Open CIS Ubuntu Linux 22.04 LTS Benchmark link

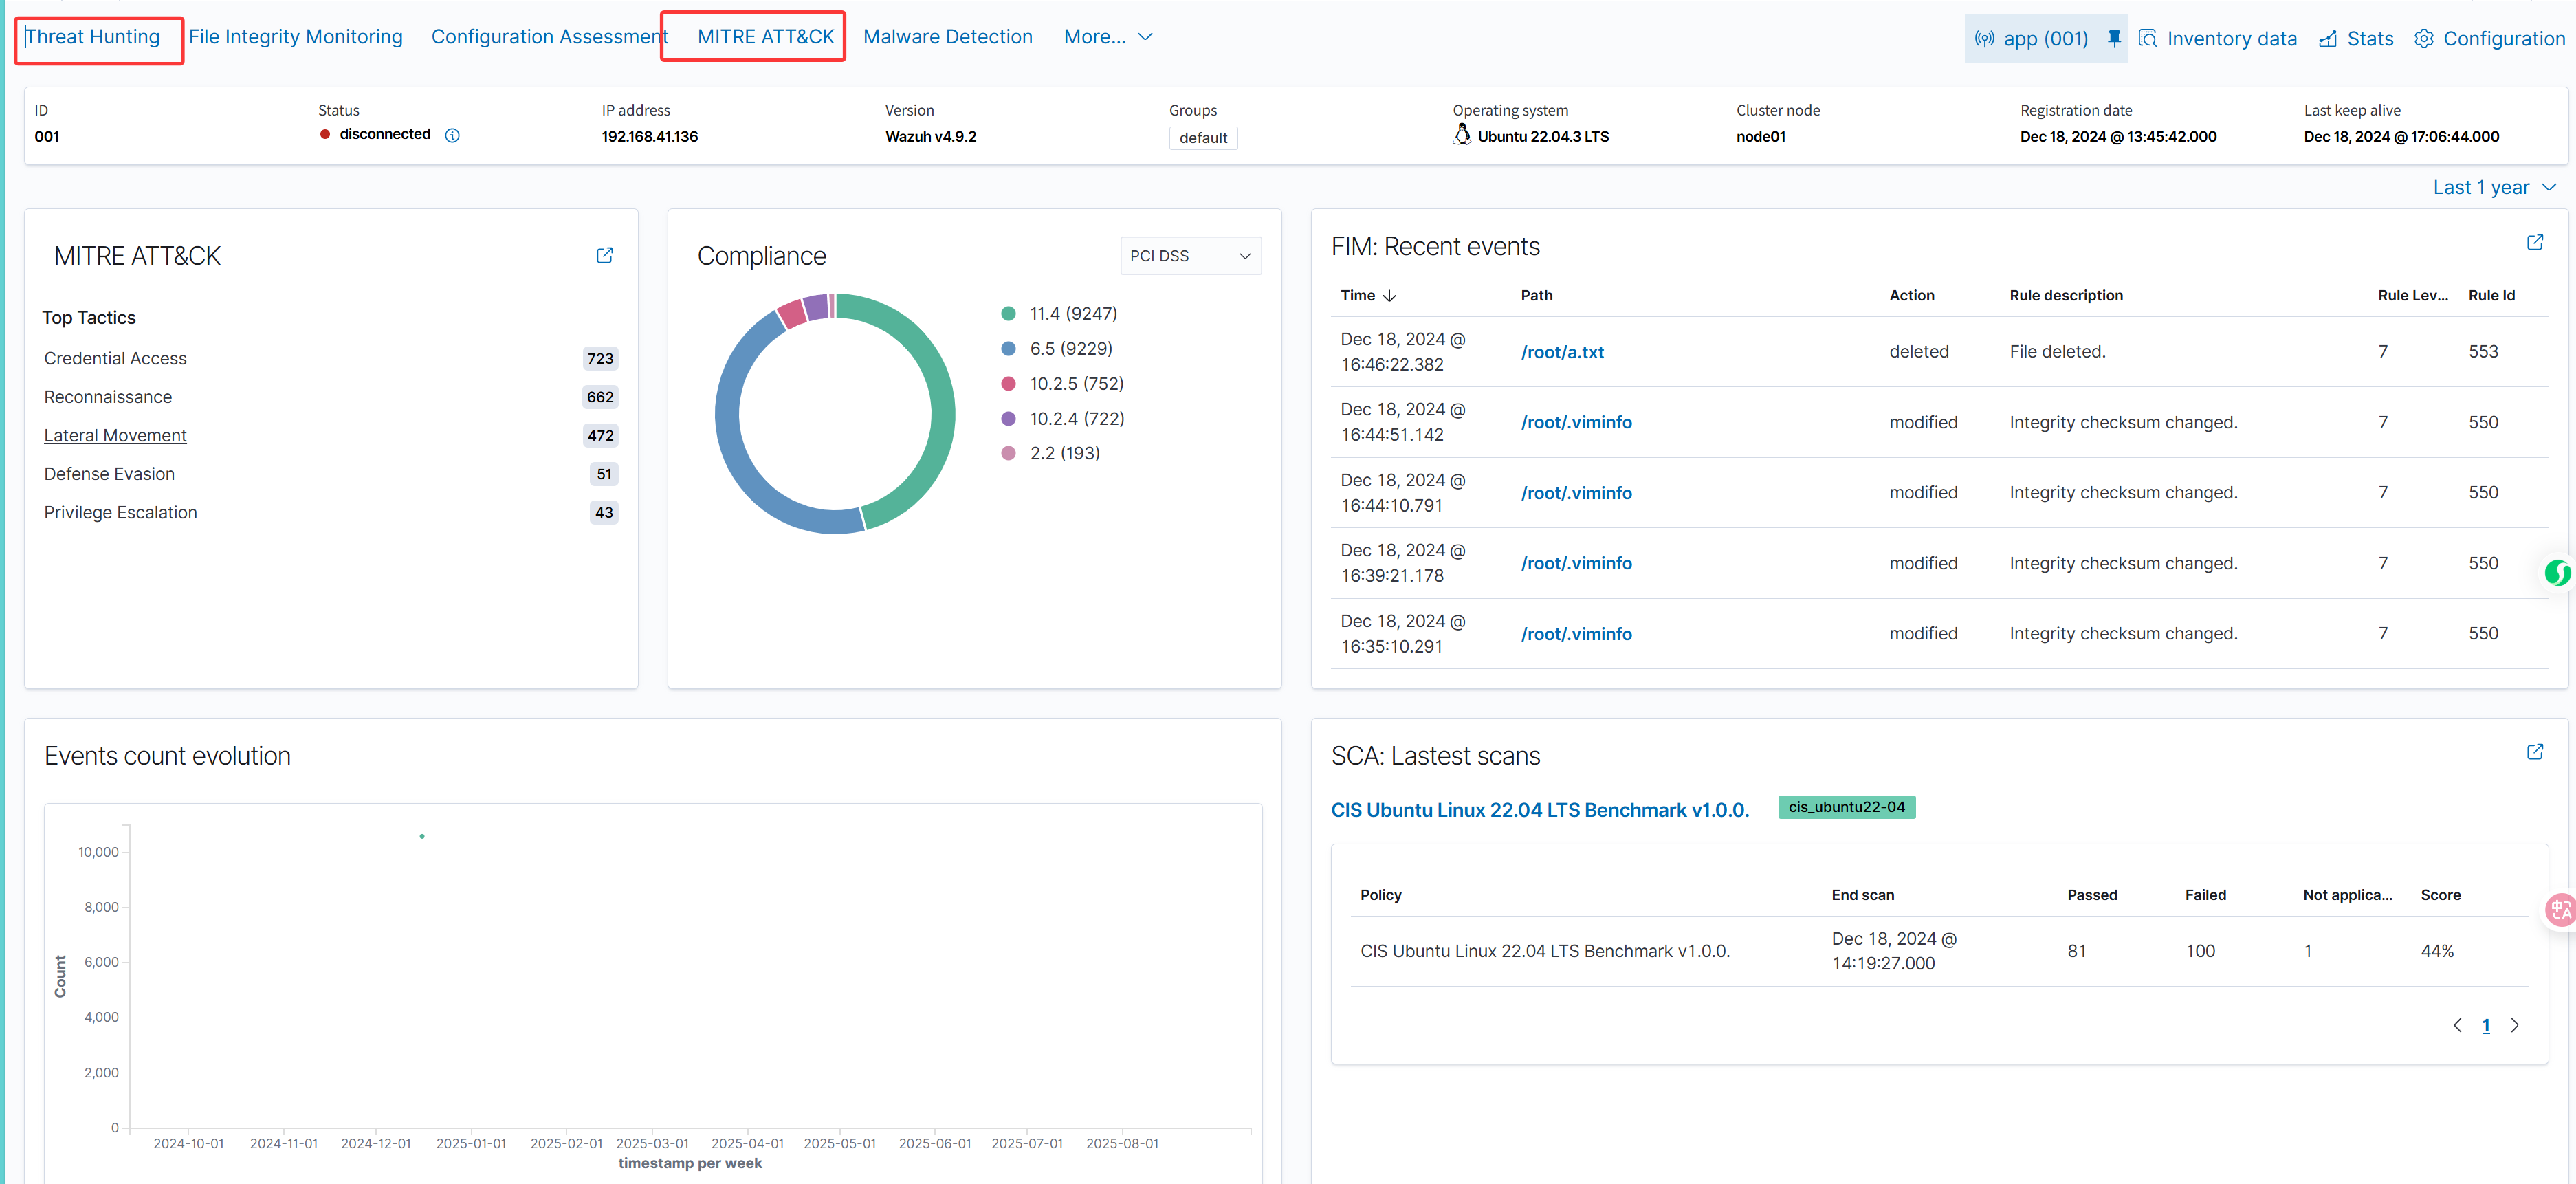coord(1539,810)
